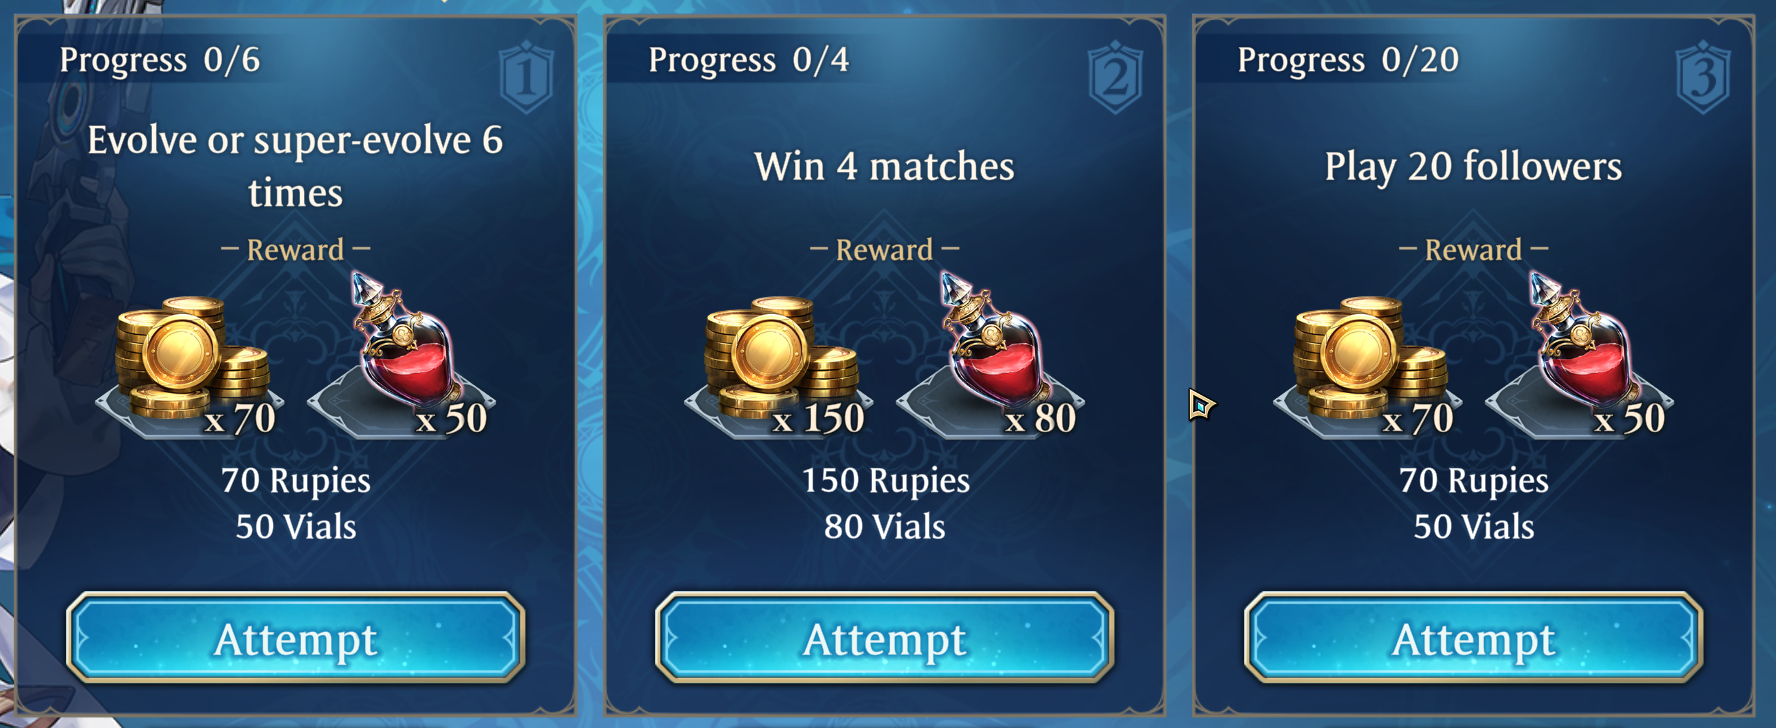Click the shield badge numbered 1
This screenshot has height=728, width=1776.
pos(526,76)
